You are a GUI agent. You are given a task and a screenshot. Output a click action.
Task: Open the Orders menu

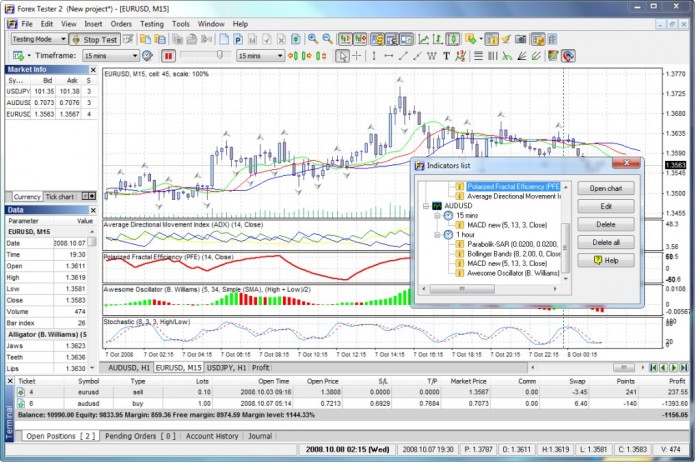[121, 23]
